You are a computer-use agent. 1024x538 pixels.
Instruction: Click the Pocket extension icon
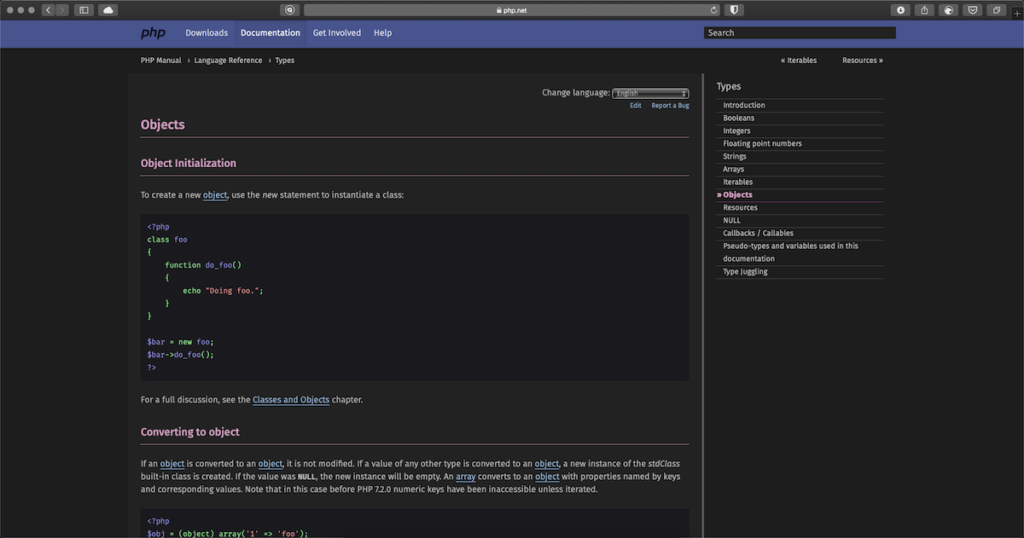tap(972, 10)
